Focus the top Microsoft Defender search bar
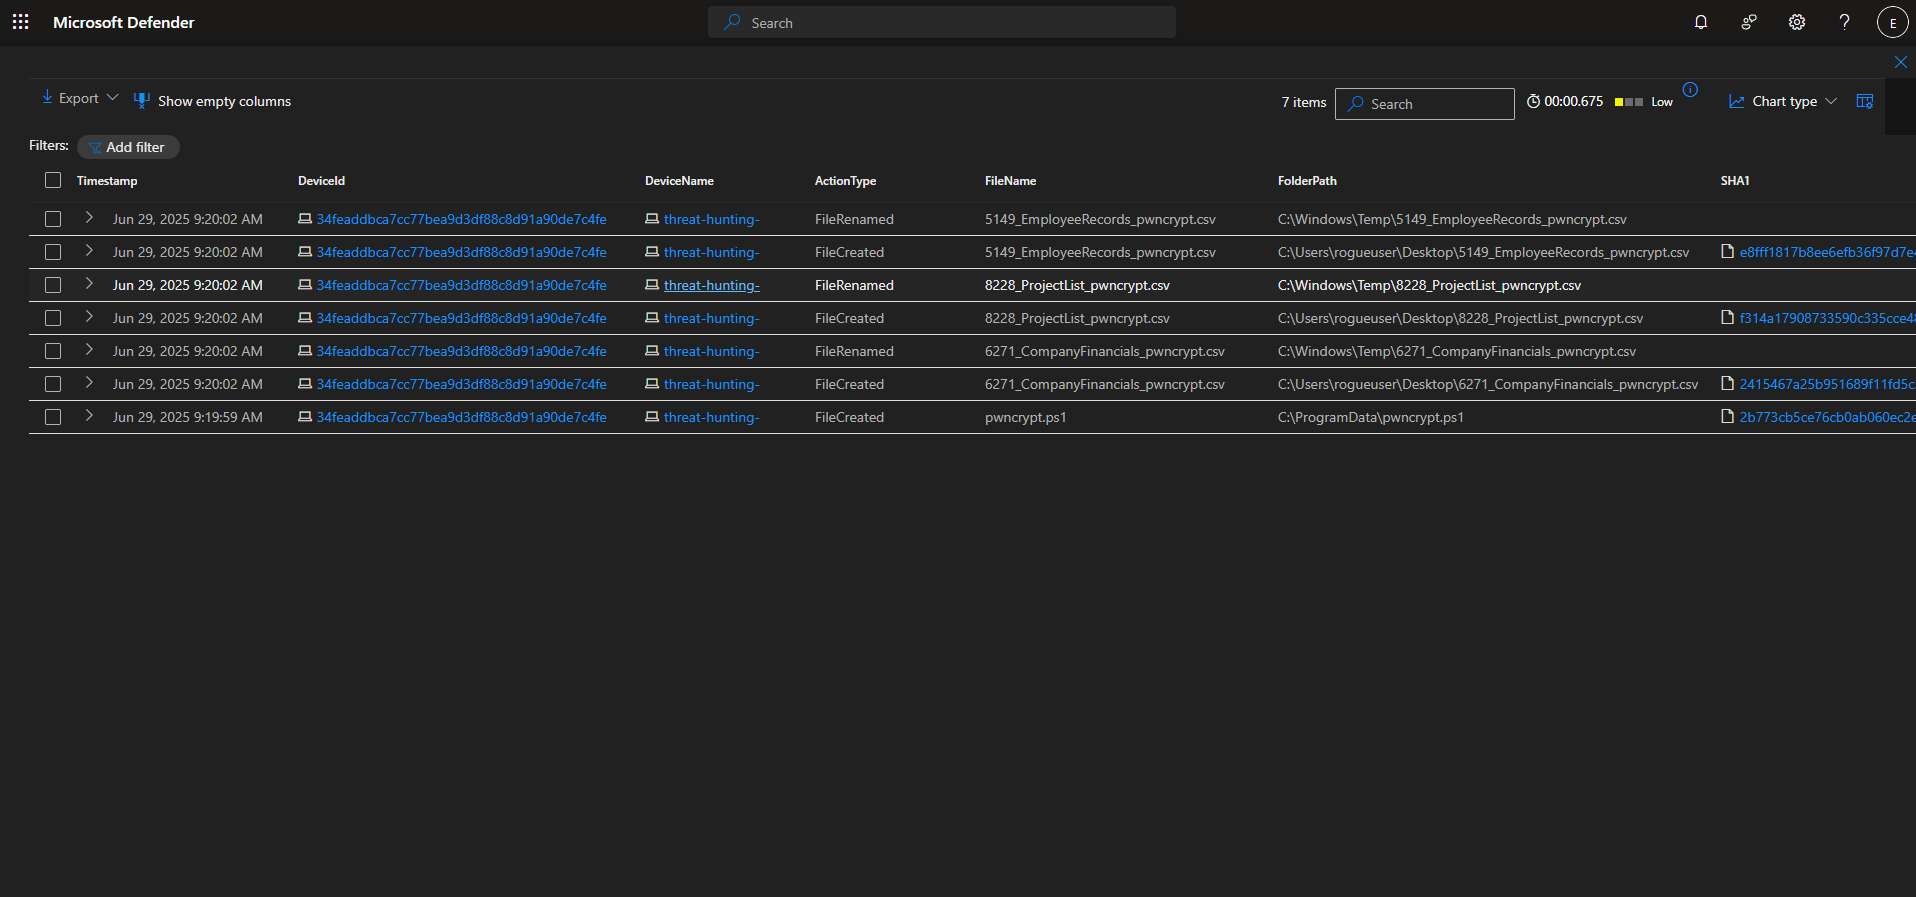Screen dimensions: 1916x897 tap(942, 22)
